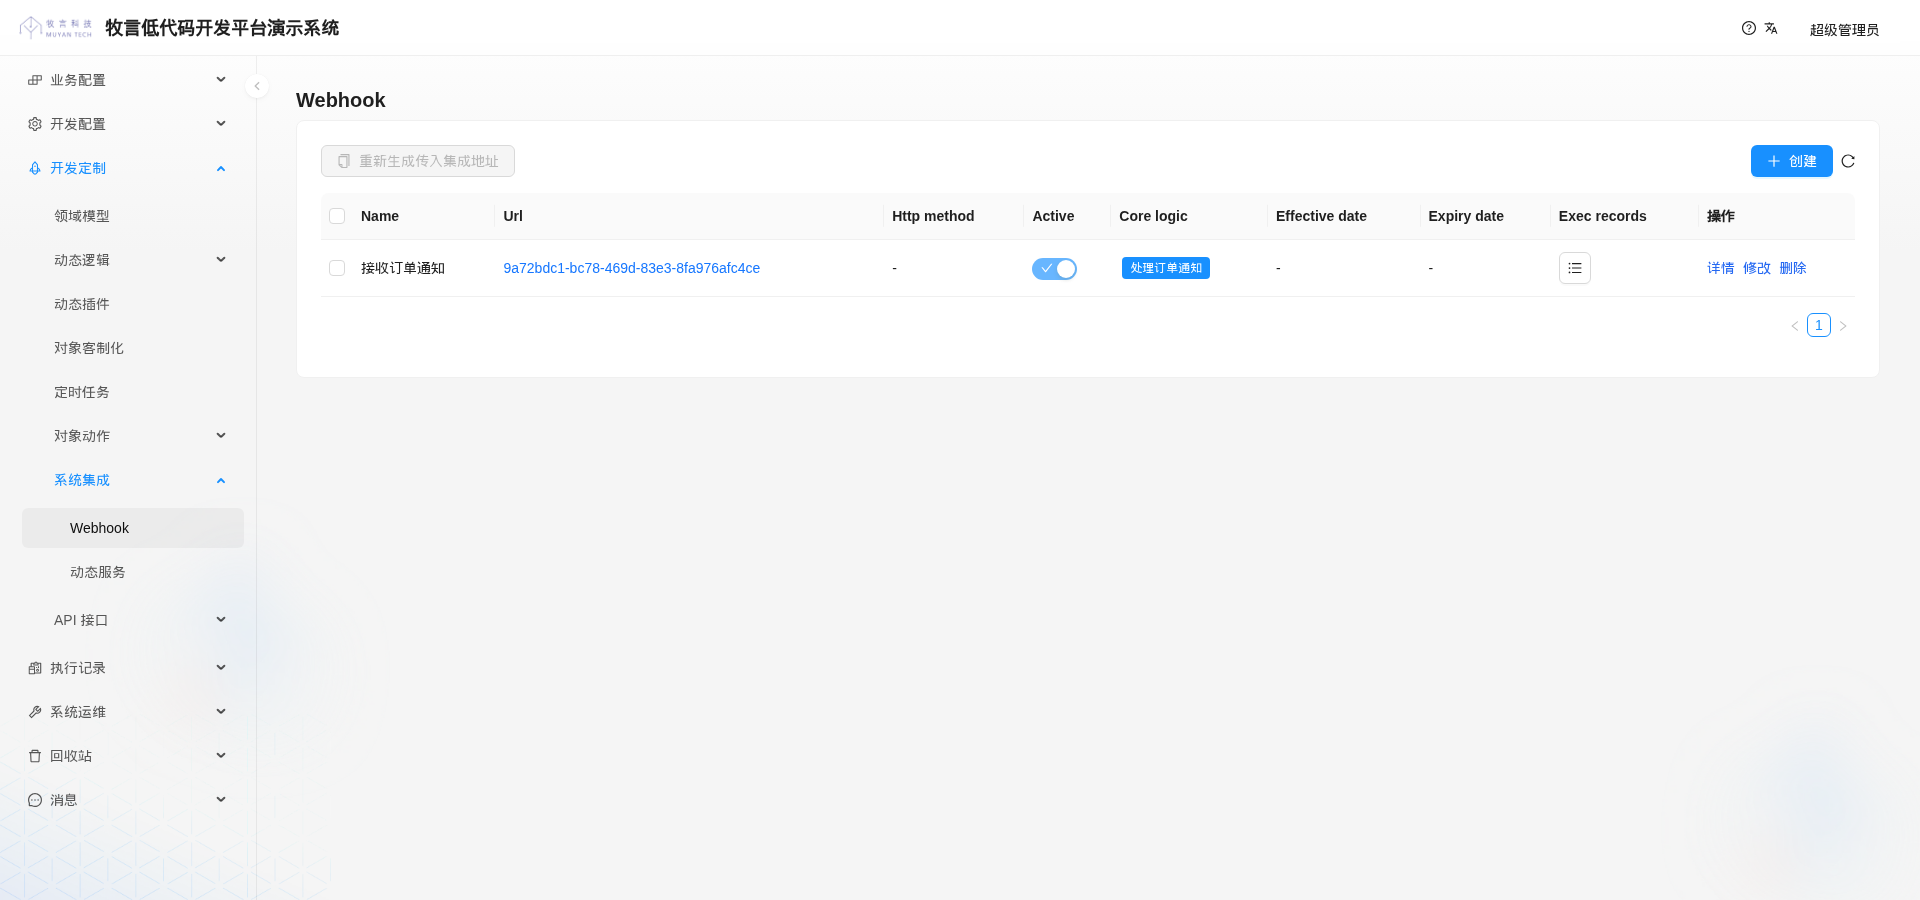Expand the 动态逻辑 chevron

[221, 260]
